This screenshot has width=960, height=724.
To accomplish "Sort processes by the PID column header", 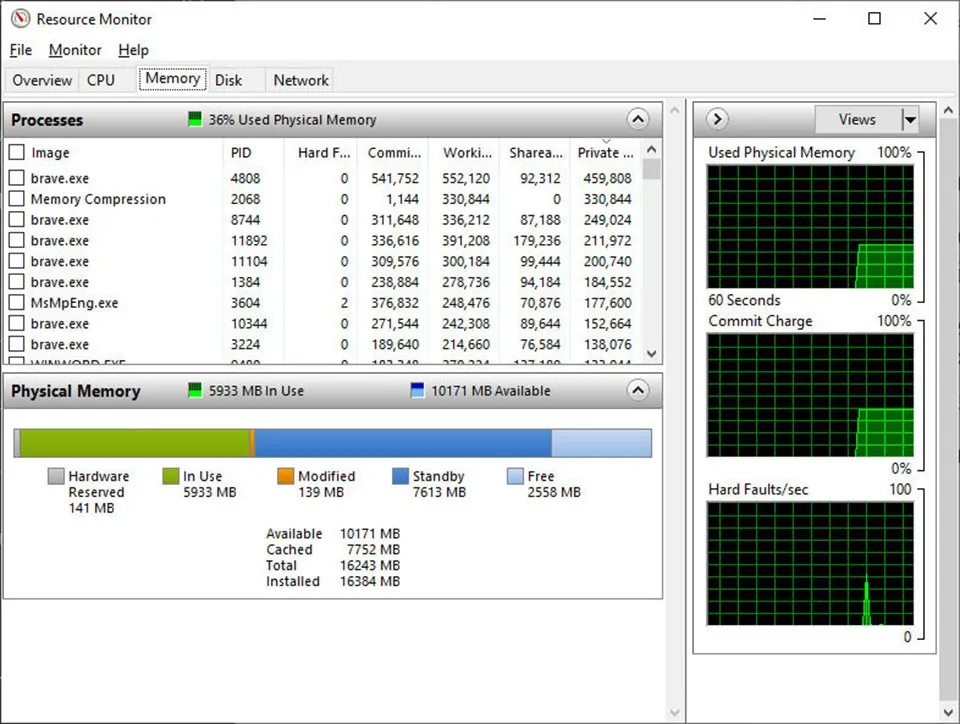I will click(240, 152).
